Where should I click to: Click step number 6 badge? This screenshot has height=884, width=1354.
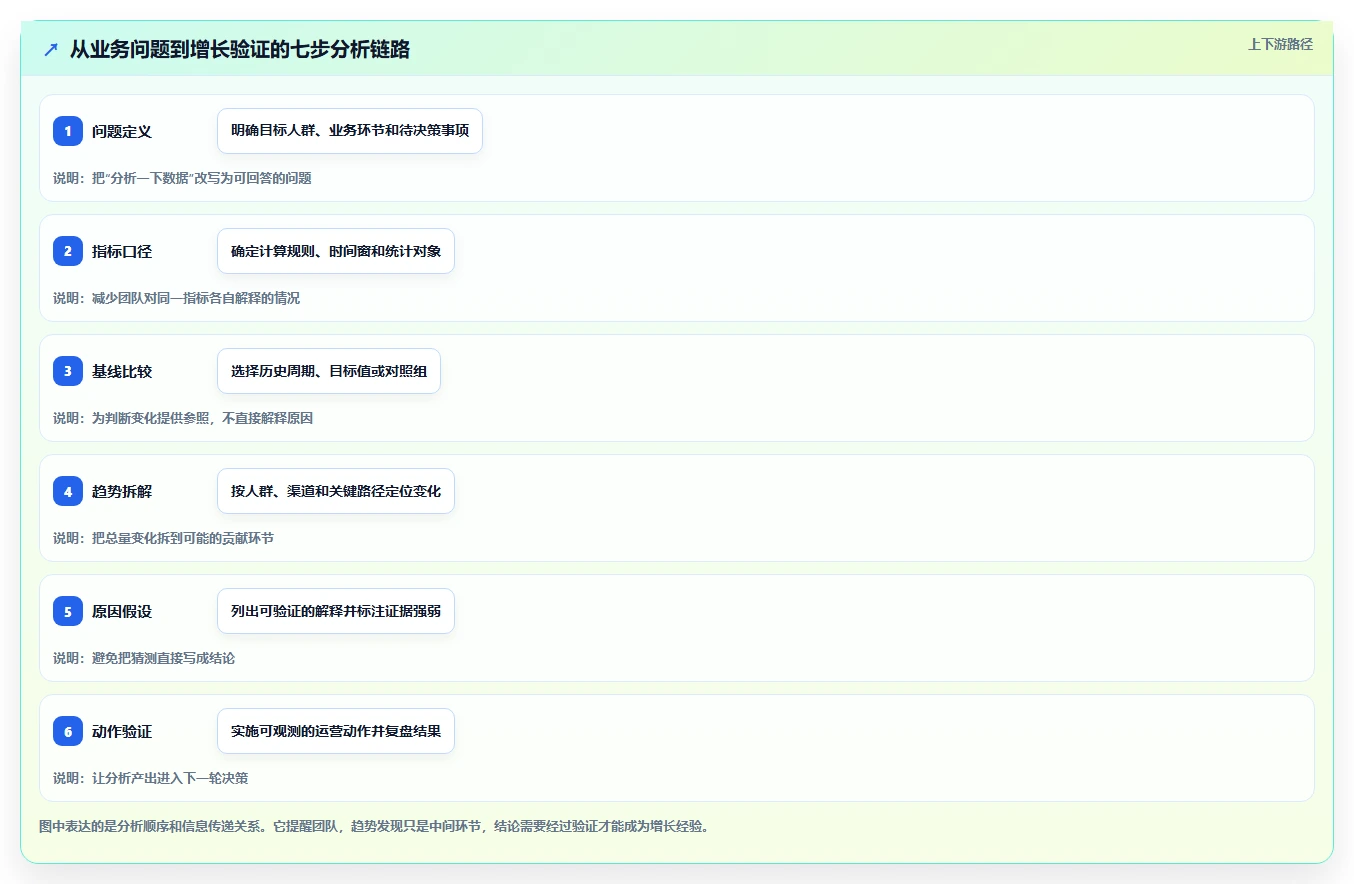(x=68, y=731)
